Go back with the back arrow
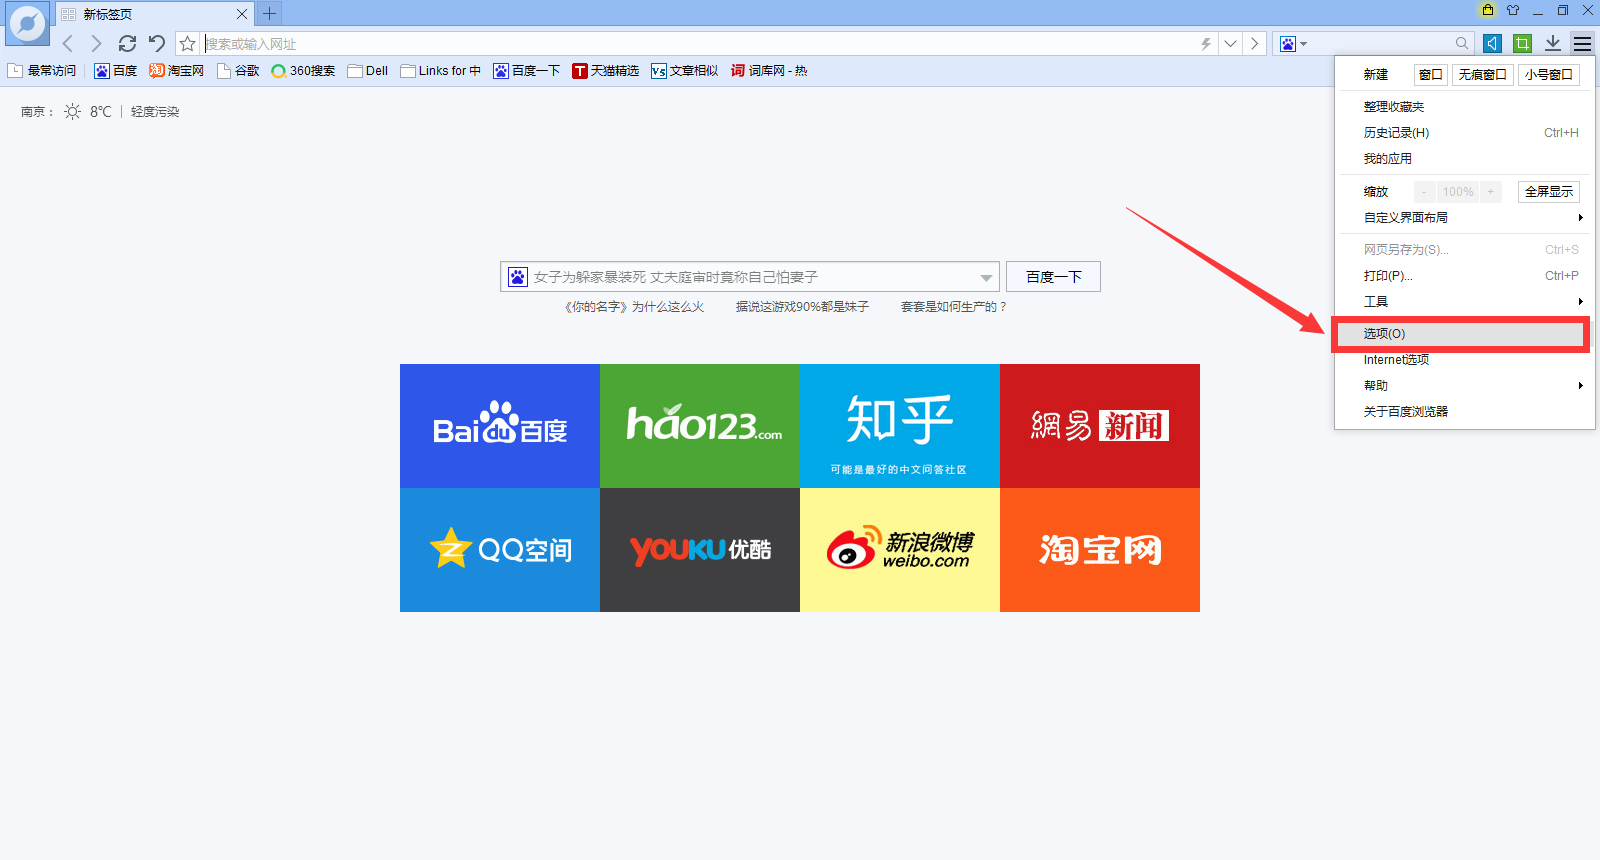The width and height of the screenshot is (1600, 860). tap(68, 44)
